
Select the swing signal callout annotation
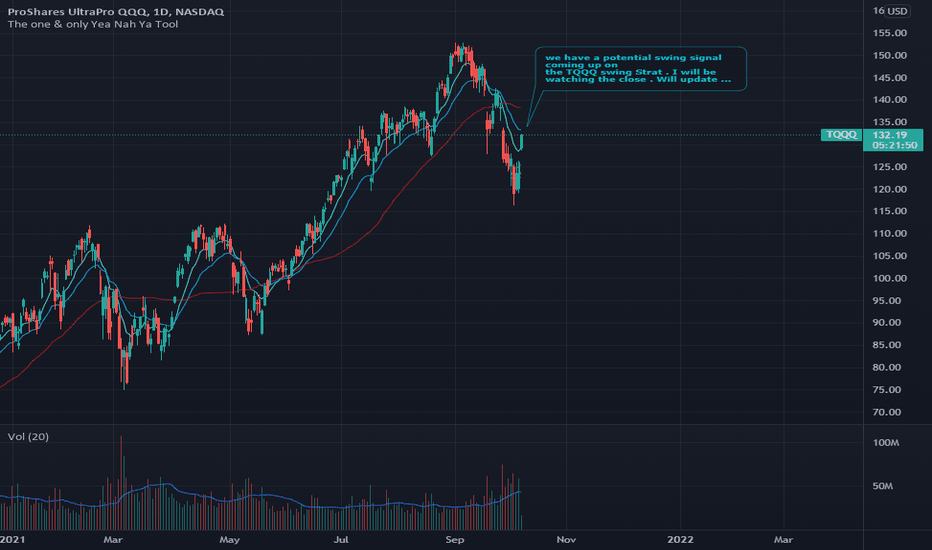click(x=641, y=68)
